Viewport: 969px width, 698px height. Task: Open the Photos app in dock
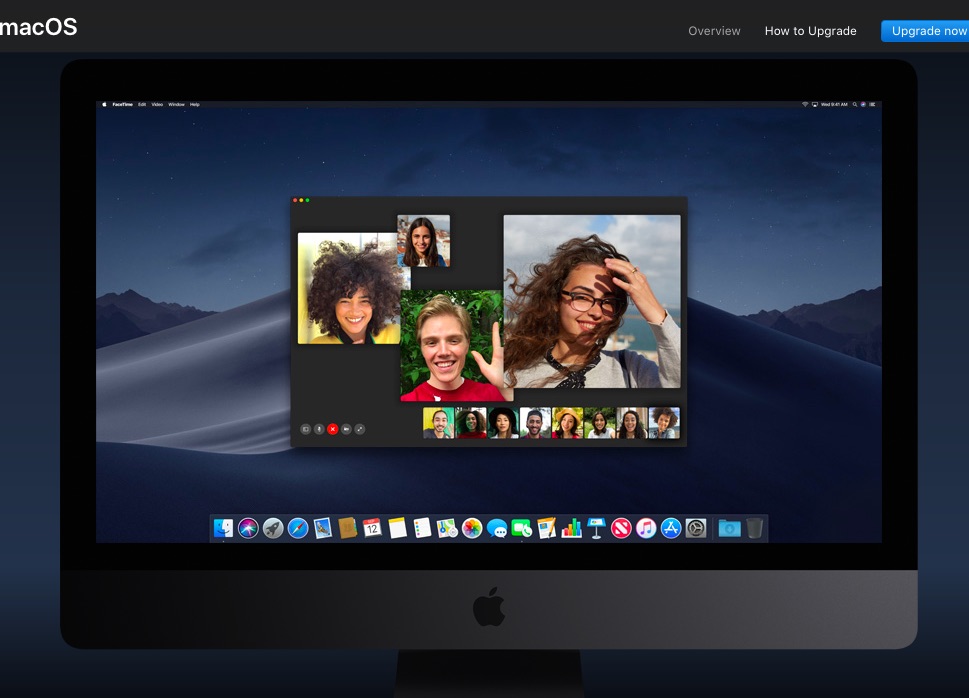(x=472, y=528)
